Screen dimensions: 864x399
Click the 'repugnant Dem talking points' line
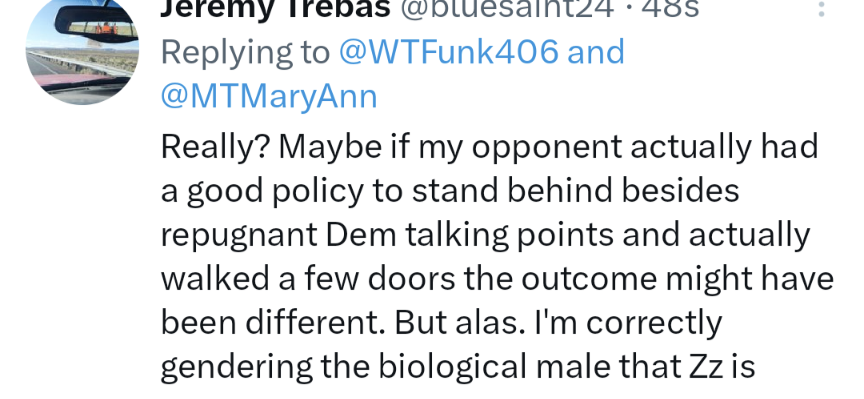click(387, 235)
